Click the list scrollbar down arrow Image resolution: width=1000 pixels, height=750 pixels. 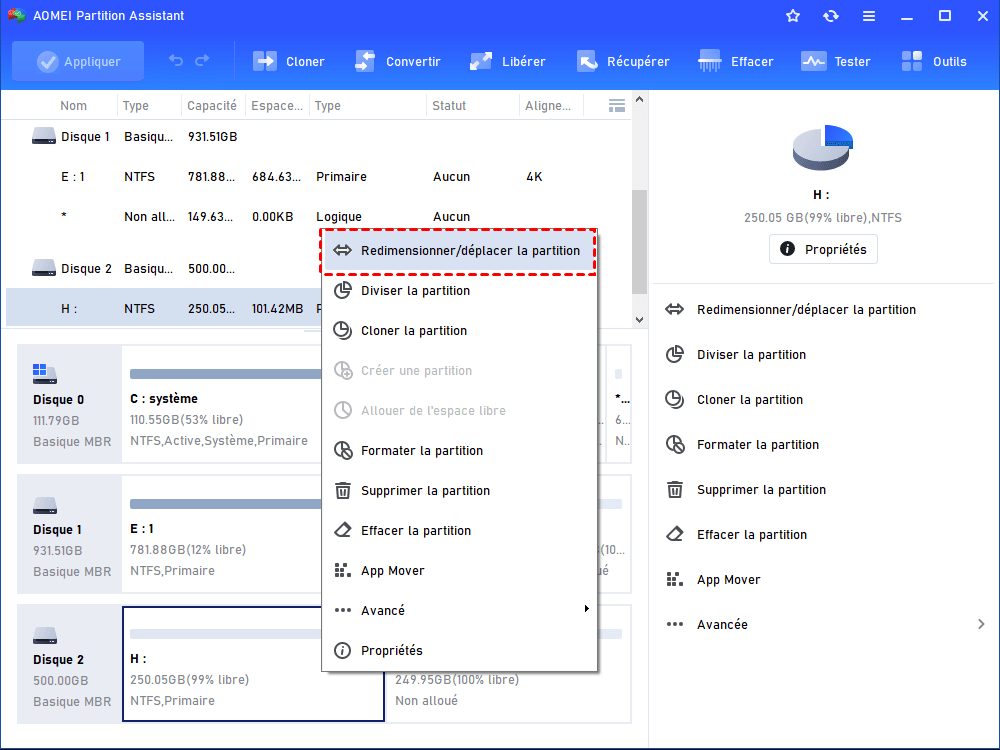coord(639,320)
